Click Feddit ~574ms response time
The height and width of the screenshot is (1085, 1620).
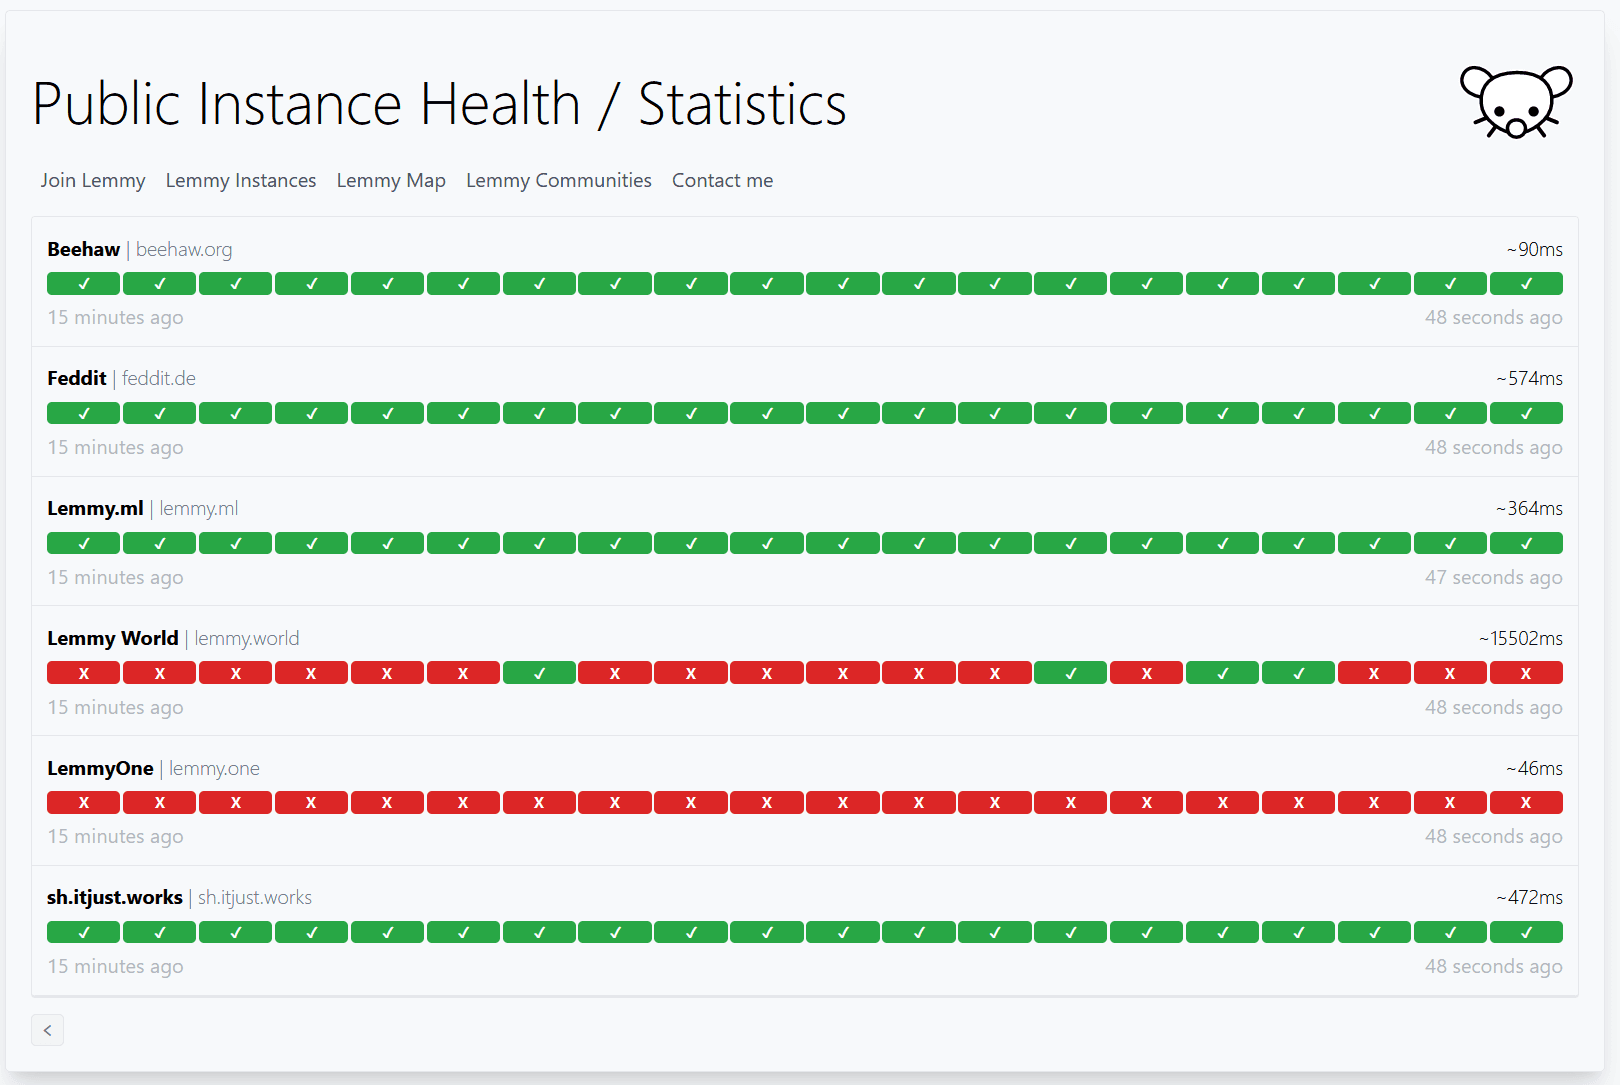1530,379
